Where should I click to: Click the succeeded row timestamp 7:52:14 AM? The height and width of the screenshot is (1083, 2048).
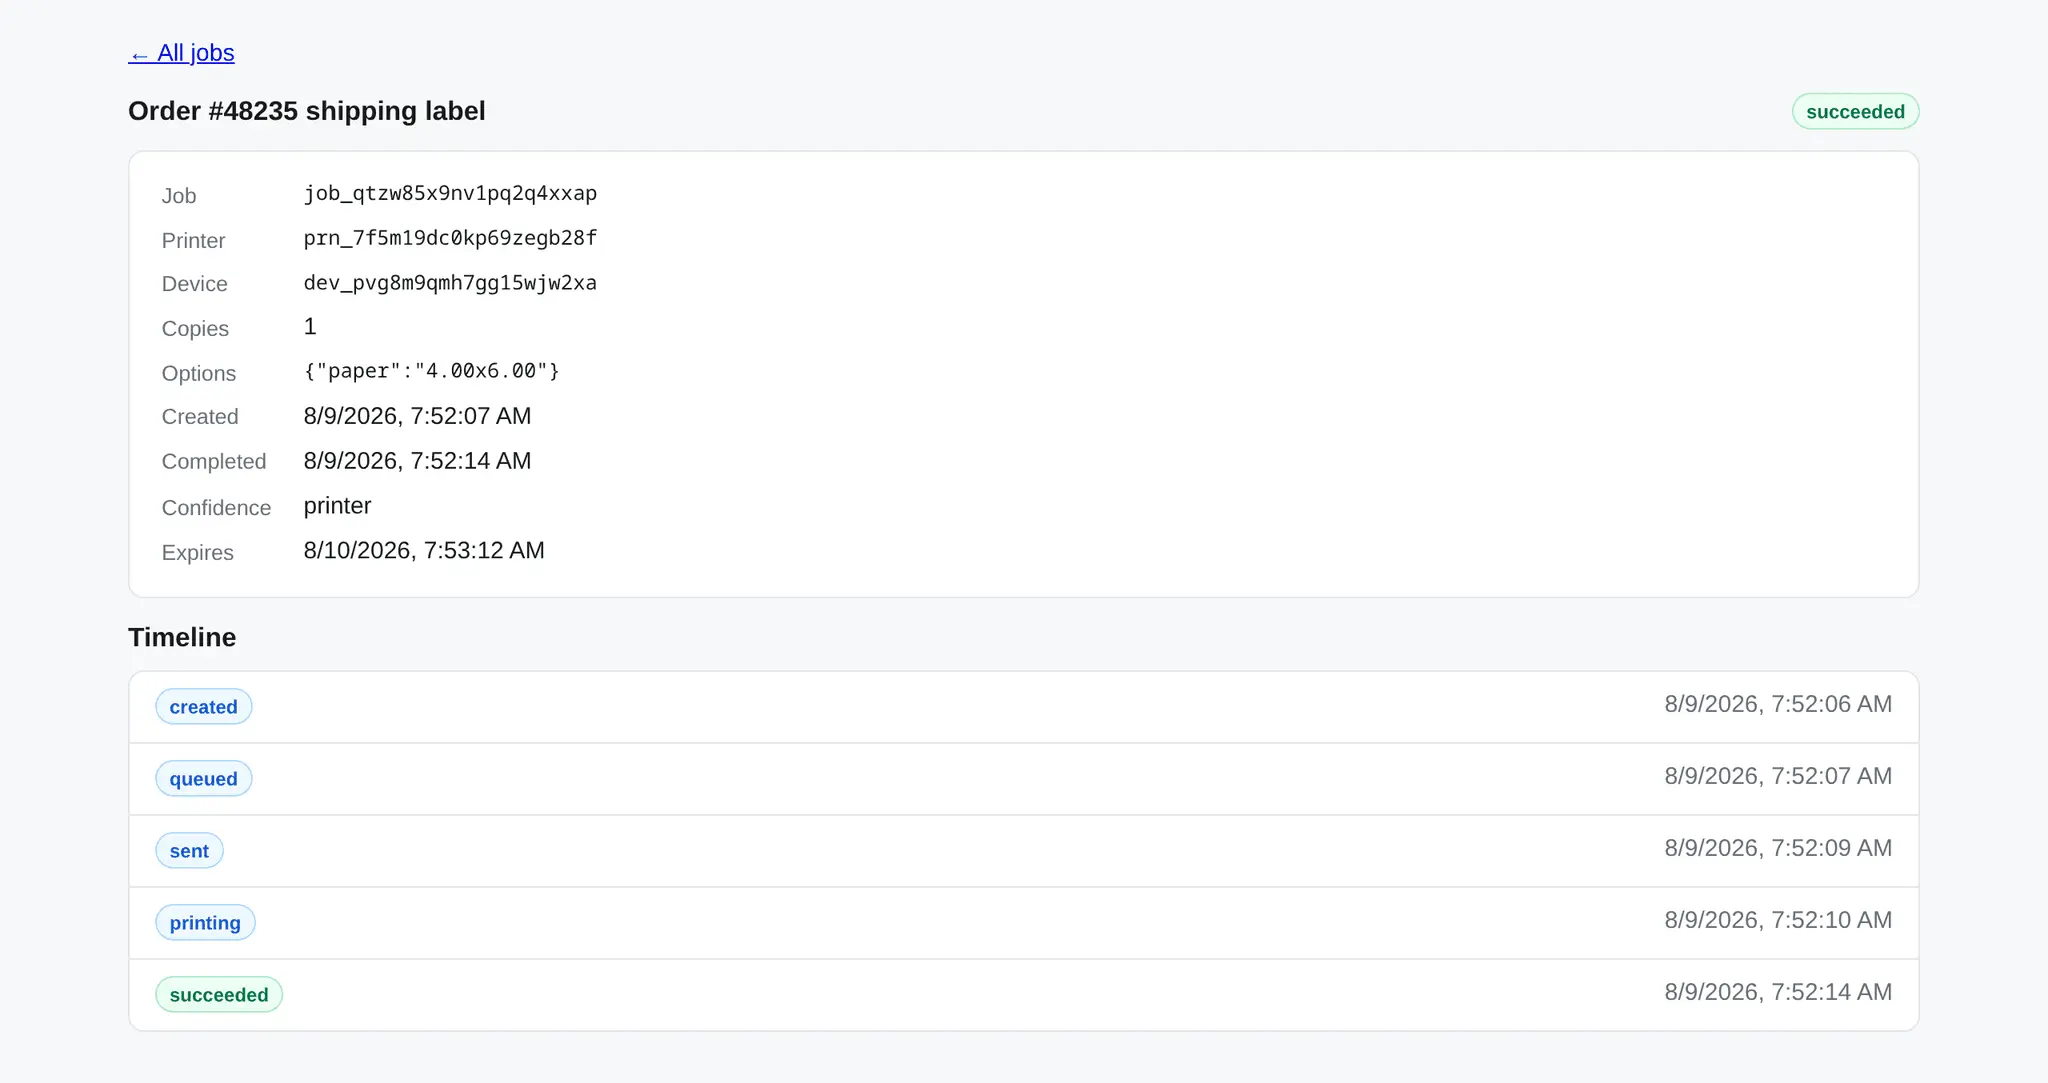(x=1778, y=992)
